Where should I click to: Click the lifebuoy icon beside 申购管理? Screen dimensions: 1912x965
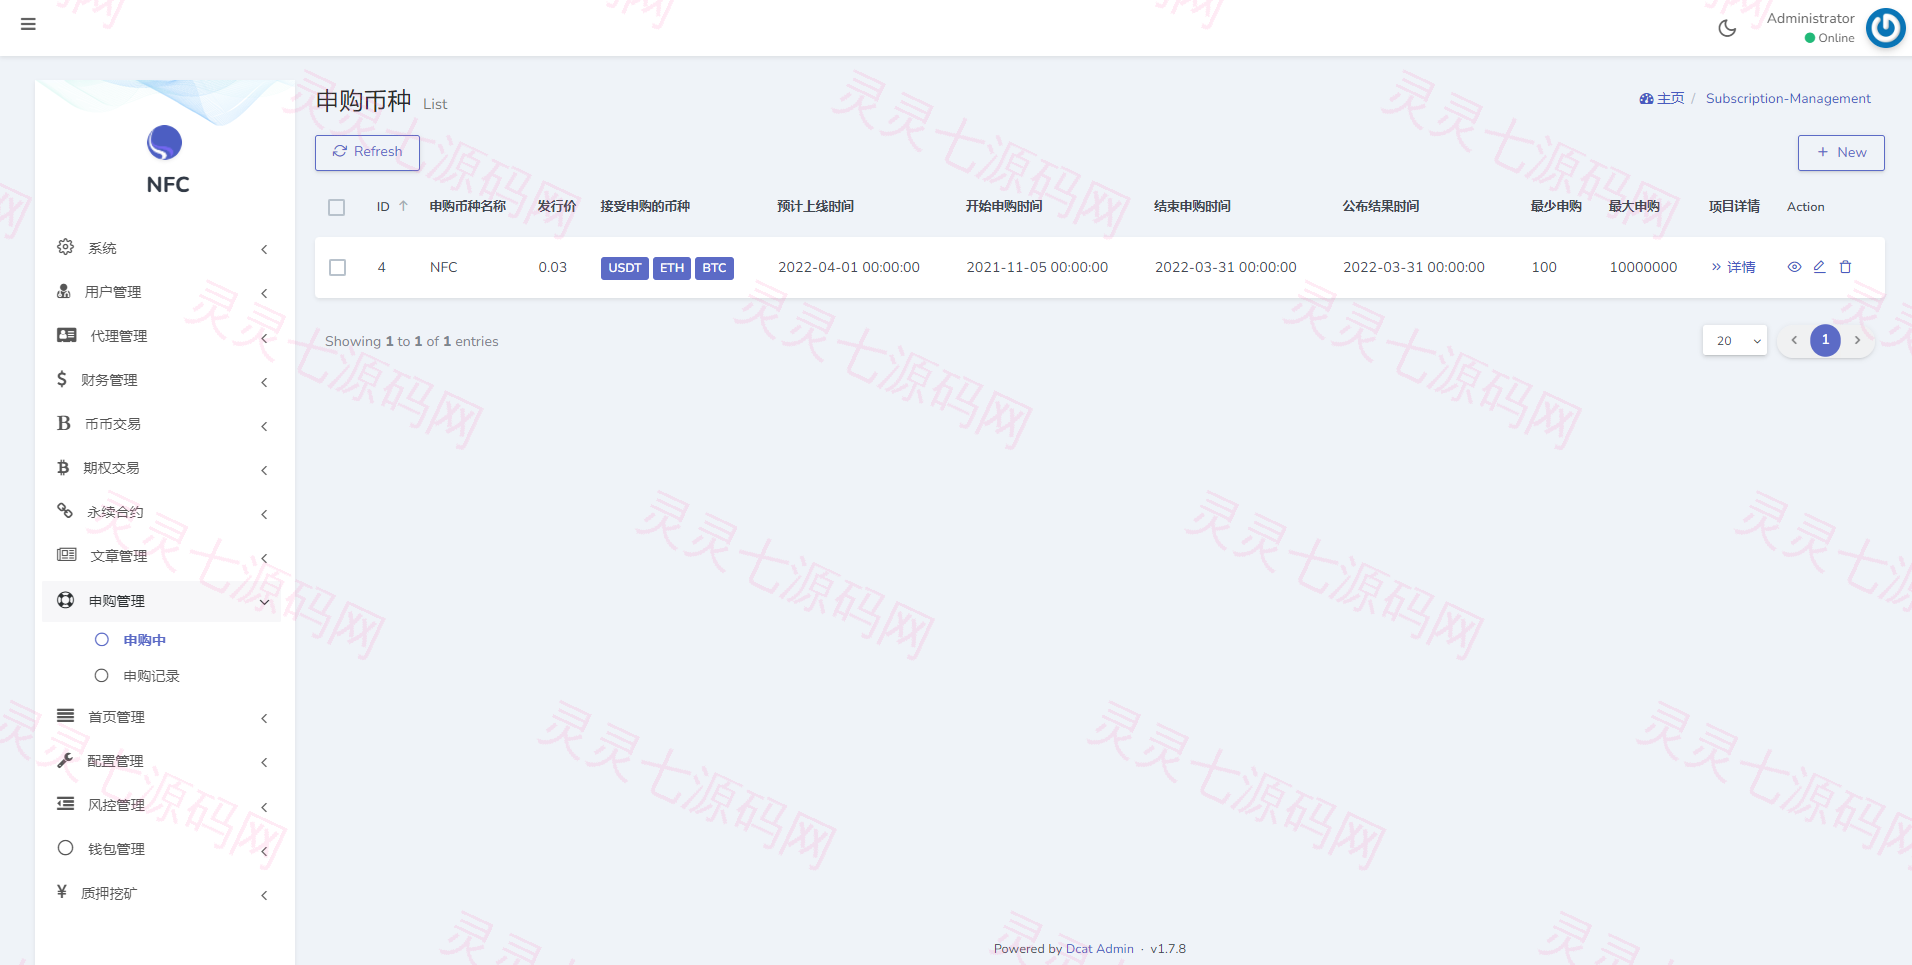tap(66, 600)
